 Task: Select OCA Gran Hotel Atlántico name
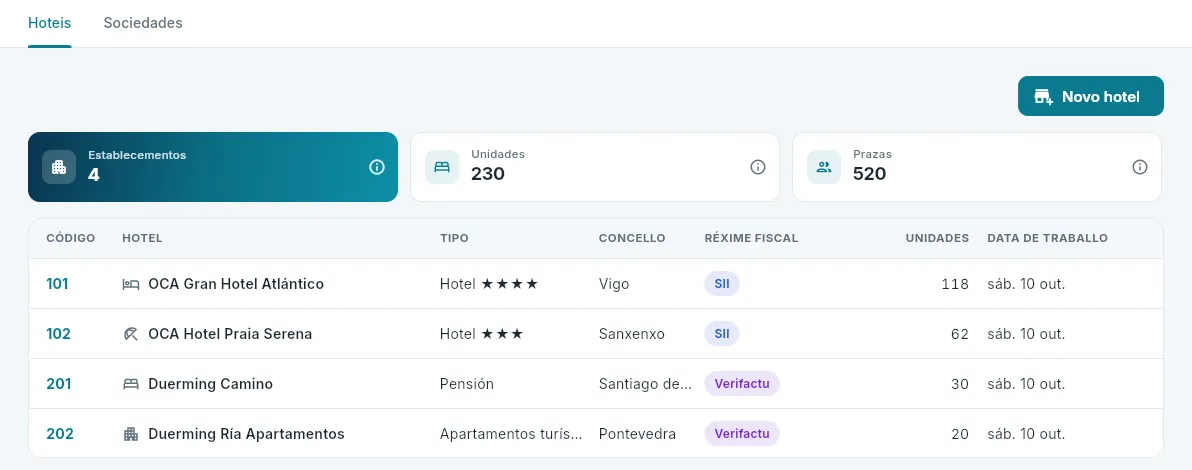pos(236,284)
